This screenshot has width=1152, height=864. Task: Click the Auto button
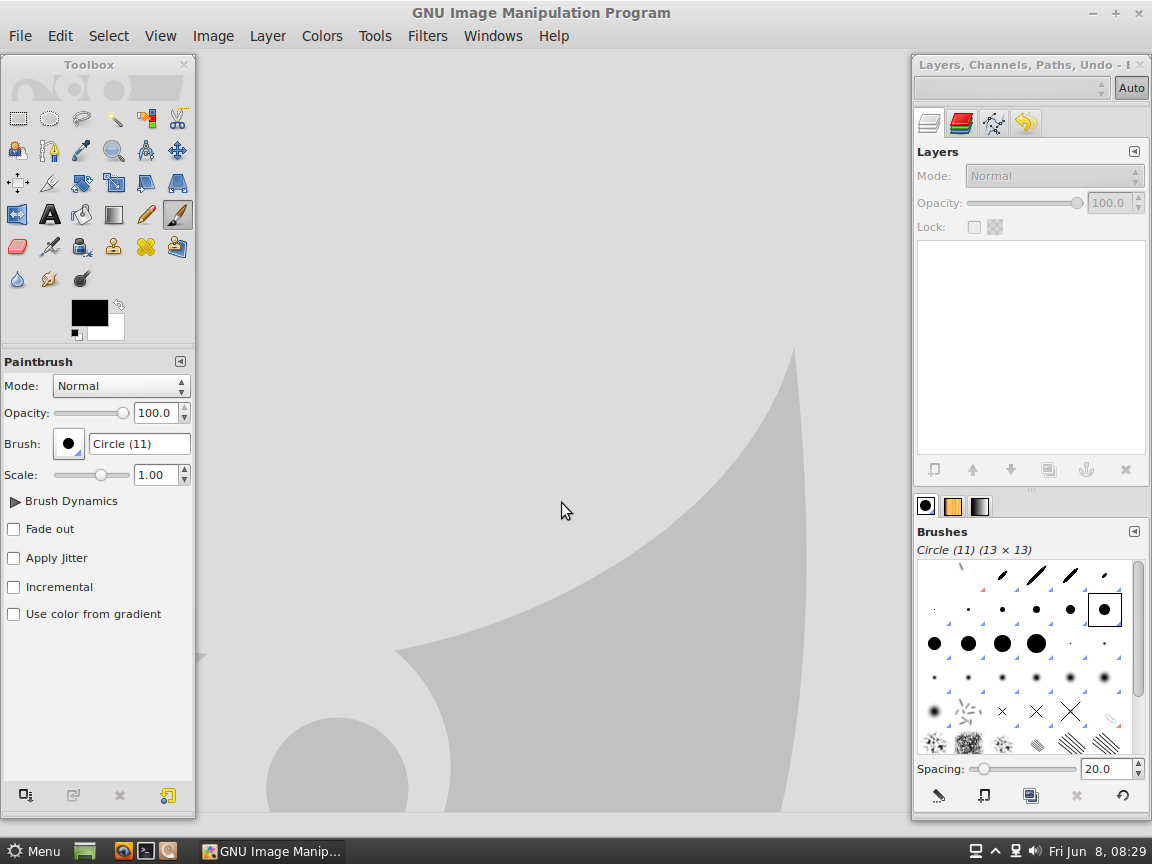click(1131, 88)
